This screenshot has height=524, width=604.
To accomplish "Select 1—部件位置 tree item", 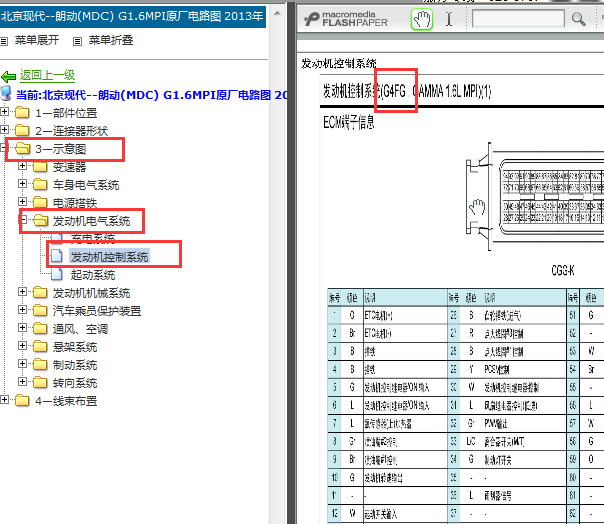I will [66, 113].
